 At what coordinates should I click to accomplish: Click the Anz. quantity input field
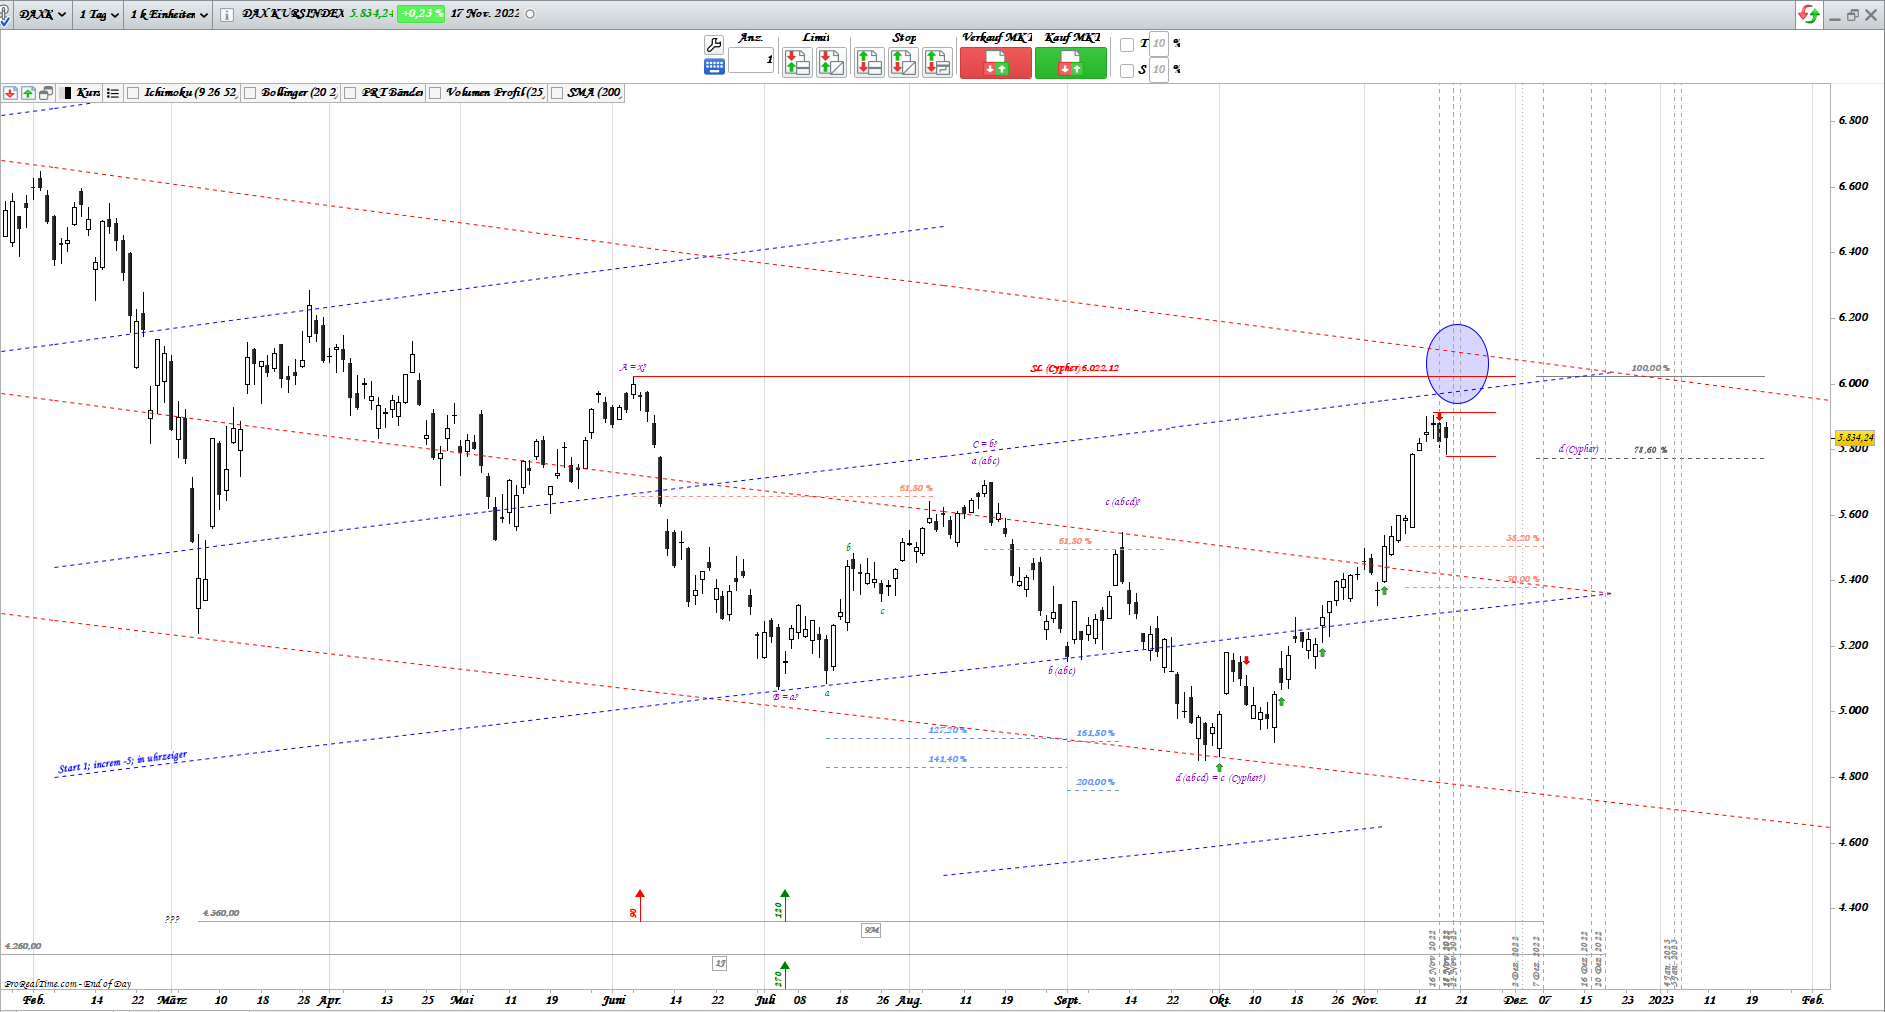click(751, 60)
